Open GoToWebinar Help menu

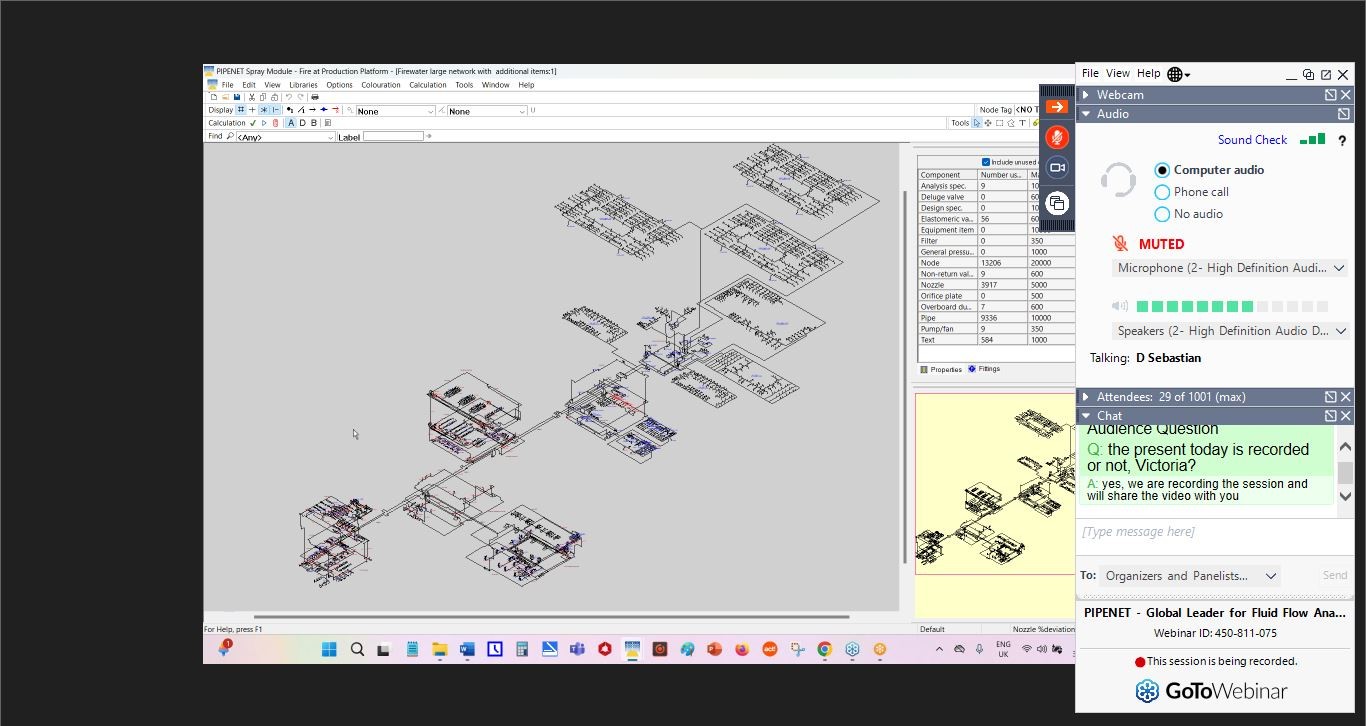[1149, 73]
